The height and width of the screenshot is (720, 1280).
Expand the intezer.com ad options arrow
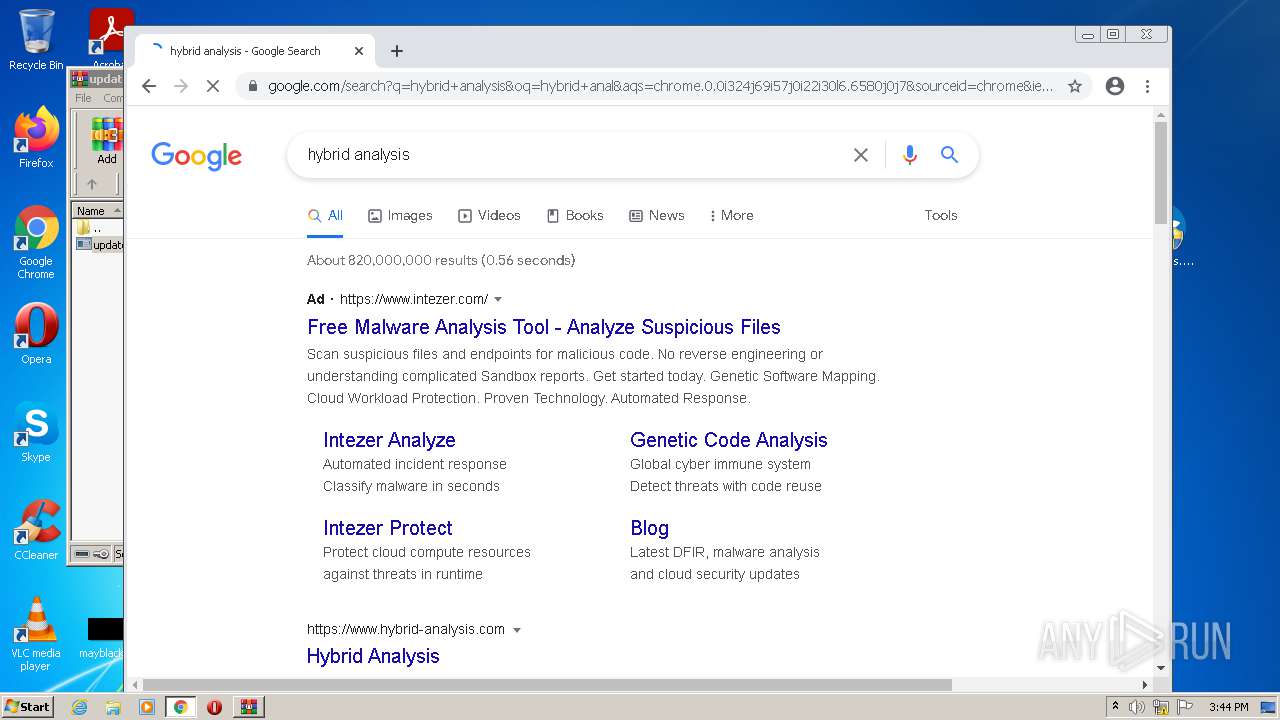tap(498, 300)
